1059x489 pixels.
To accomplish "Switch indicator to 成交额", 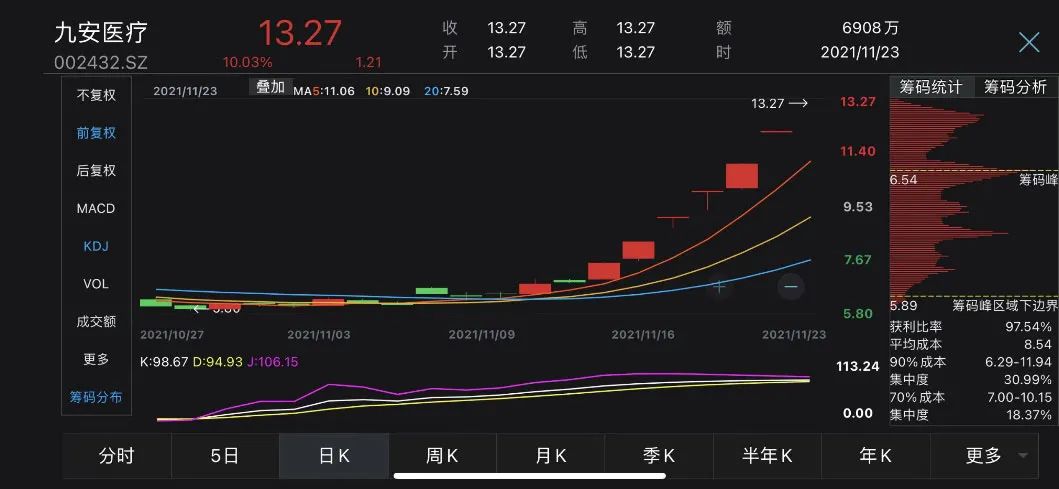I will (96, 321).
